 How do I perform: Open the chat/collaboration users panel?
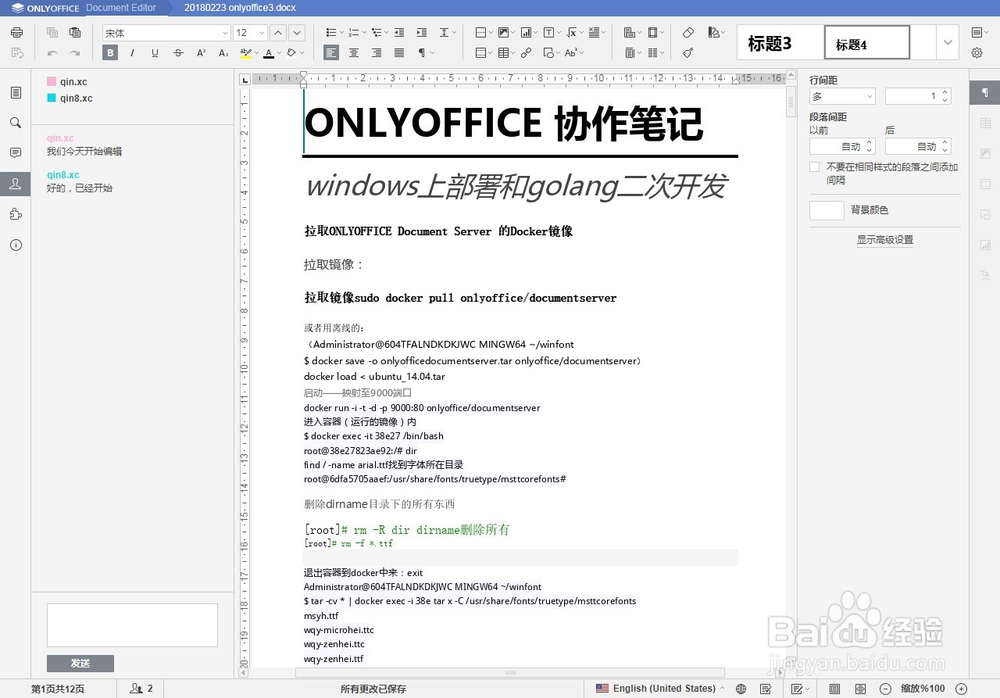16,184
